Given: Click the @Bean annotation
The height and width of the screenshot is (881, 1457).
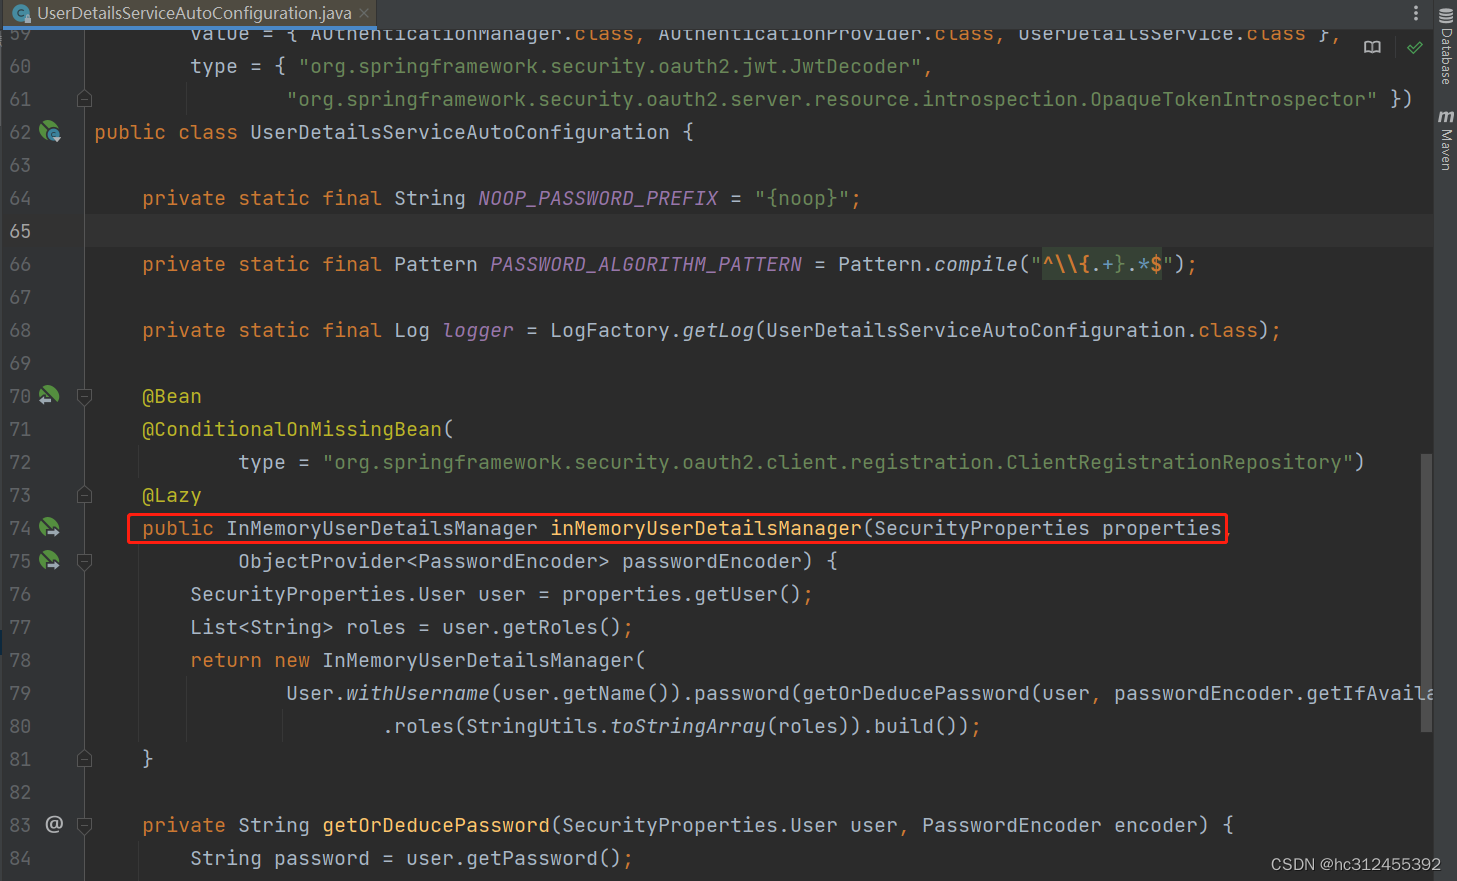Looking at the screenshot, I should click(x=172, y=396).
